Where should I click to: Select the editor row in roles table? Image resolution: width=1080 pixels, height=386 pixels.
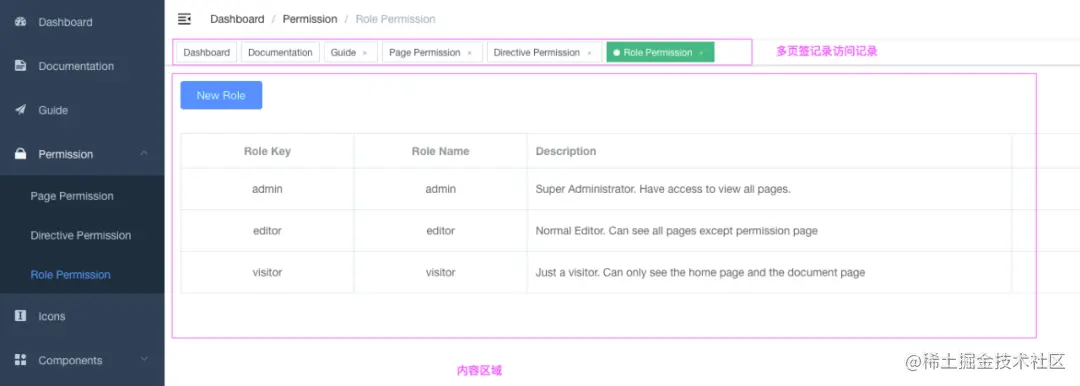[x=596, y=231]
